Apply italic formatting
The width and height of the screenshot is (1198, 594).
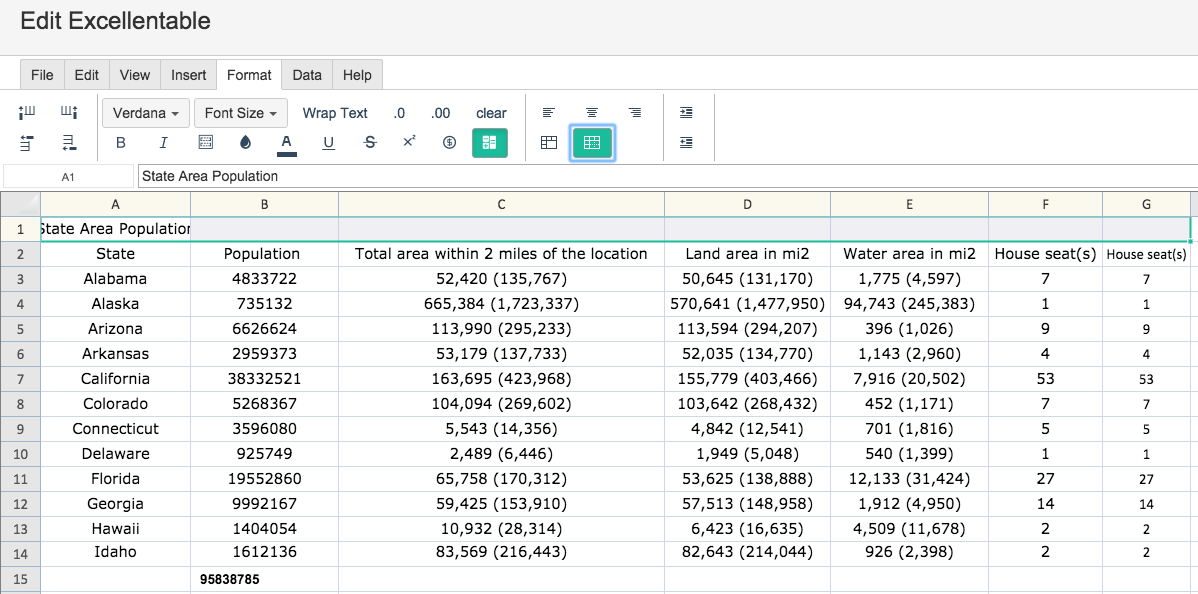(x=163, y=142)
